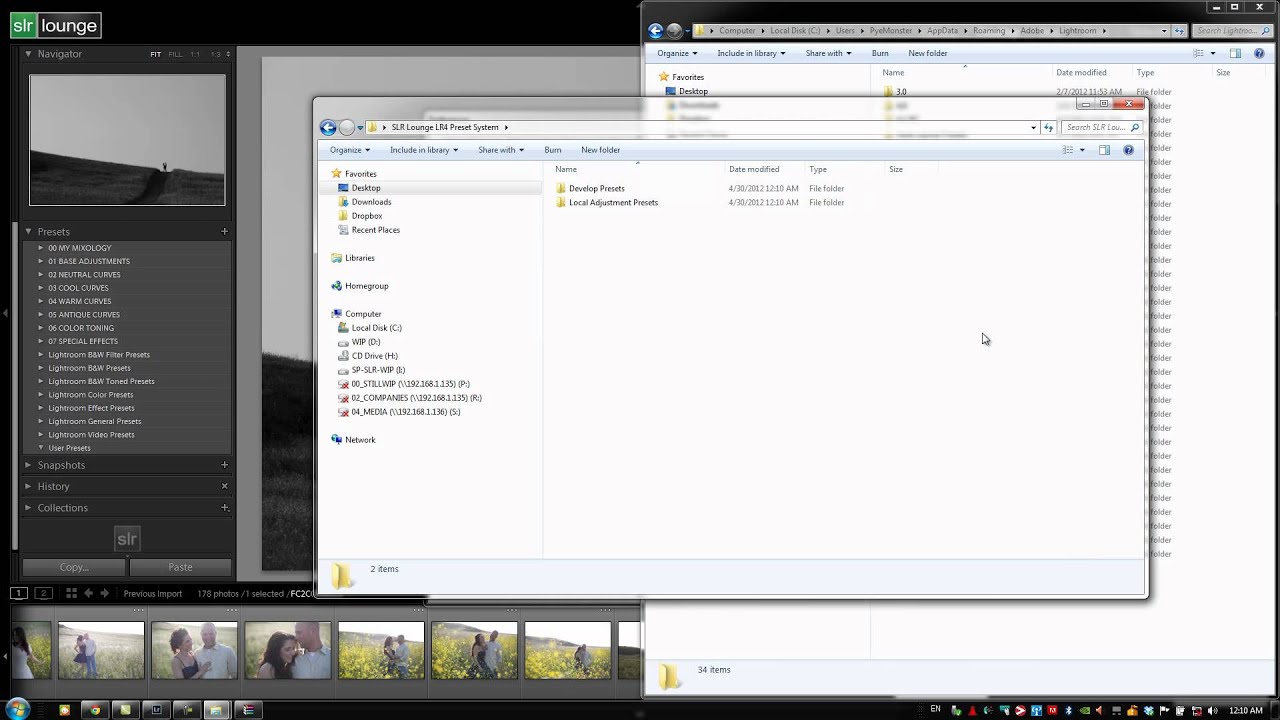This screenshot has height=720, width=1280.
Task: Open Share with menu in front window
Action: pos(501,150)
